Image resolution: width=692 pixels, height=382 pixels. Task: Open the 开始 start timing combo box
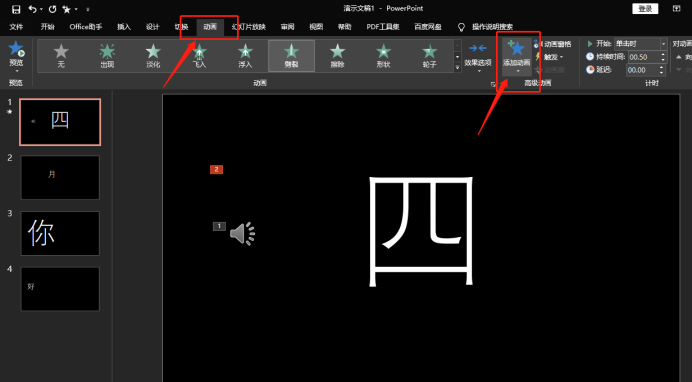click(x=640, y=43)
